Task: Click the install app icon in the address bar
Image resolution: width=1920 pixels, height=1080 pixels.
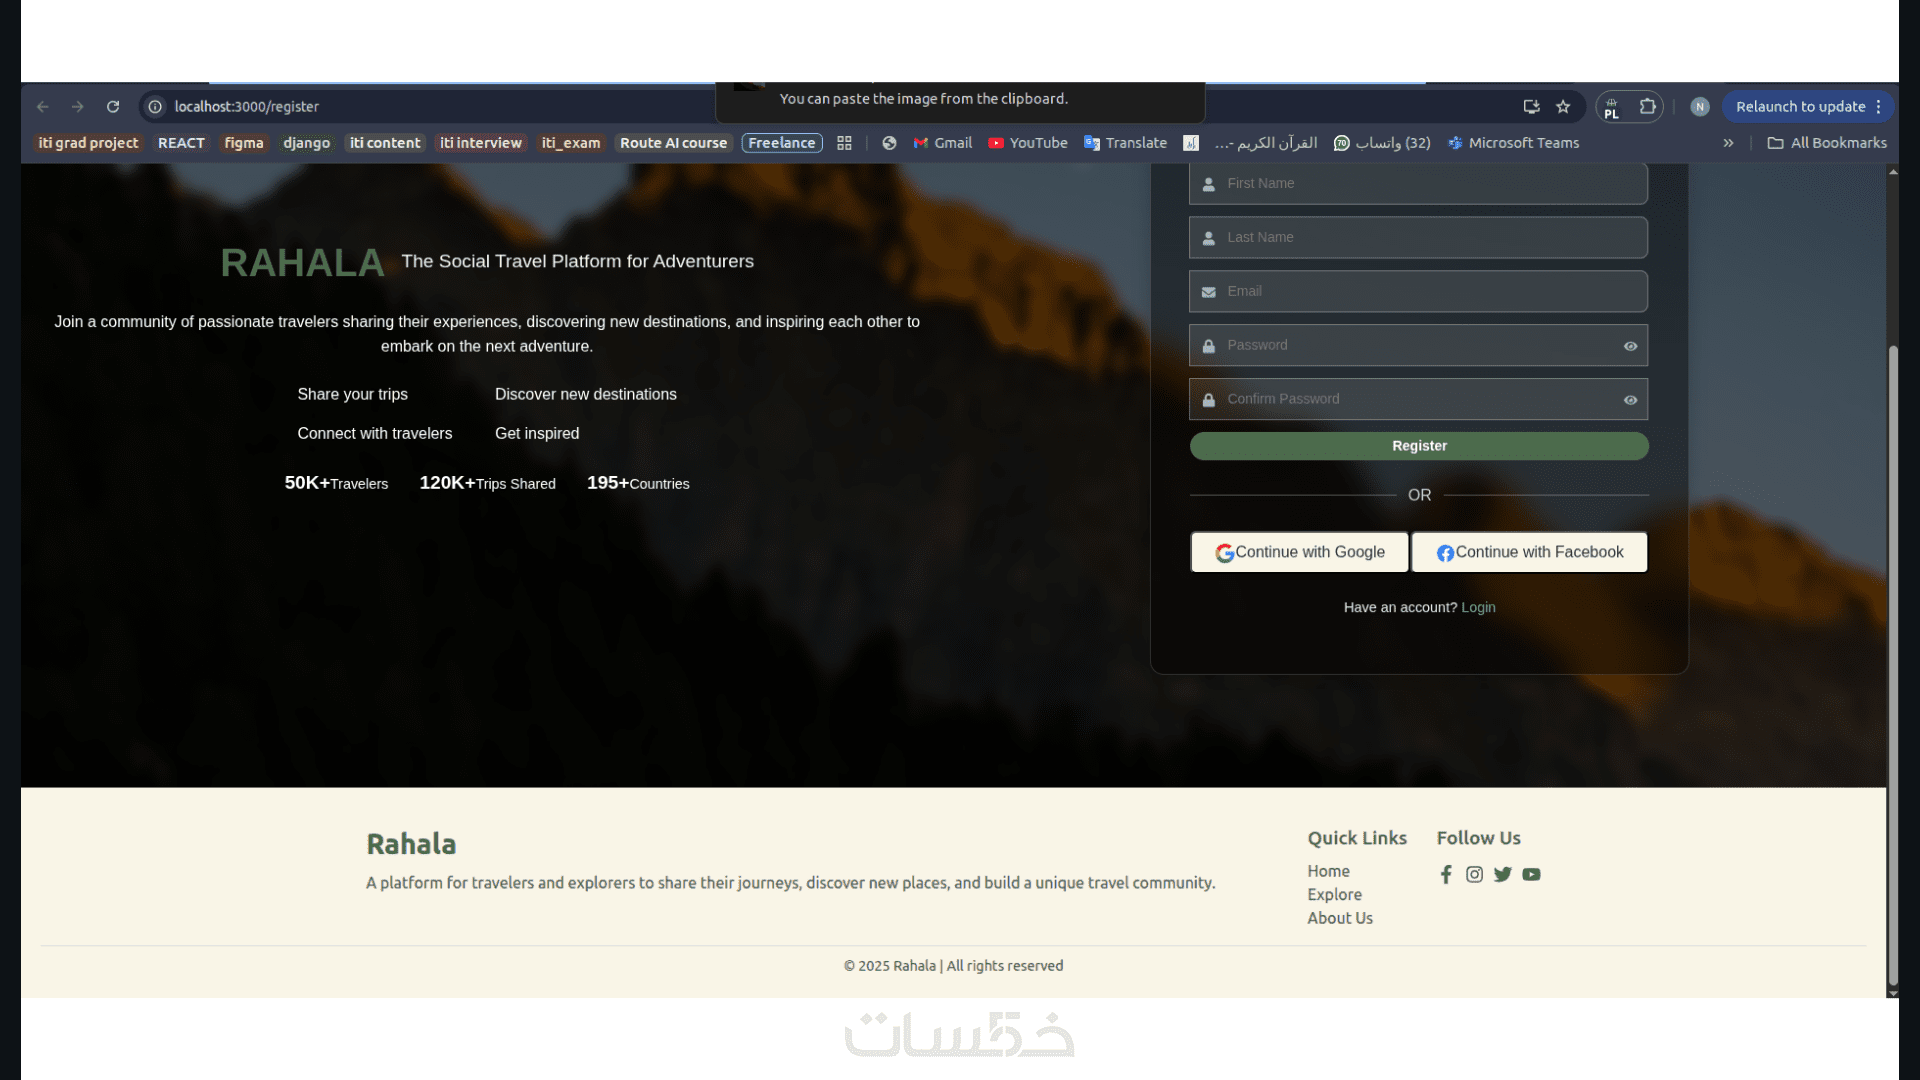Action: click(x=1531, y=107)
